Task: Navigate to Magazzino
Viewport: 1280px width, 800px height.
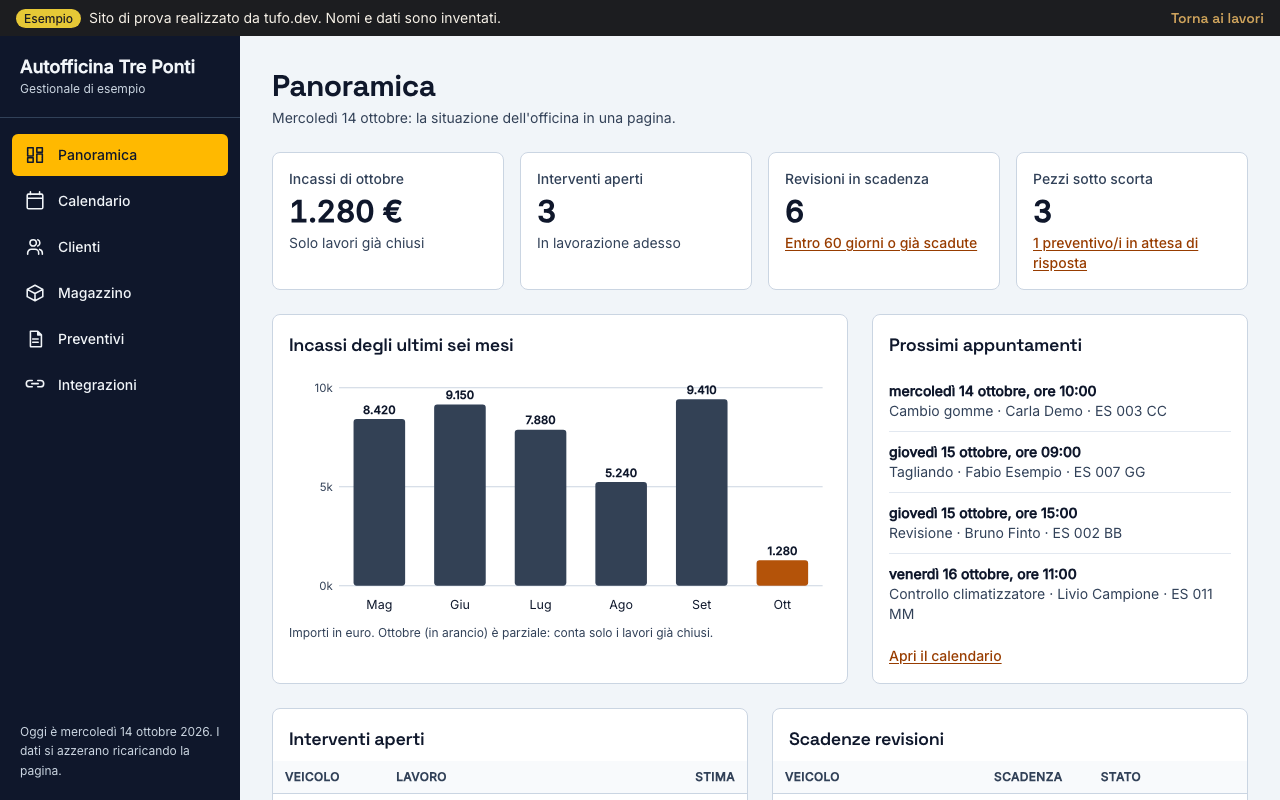Action: point(120,293)
